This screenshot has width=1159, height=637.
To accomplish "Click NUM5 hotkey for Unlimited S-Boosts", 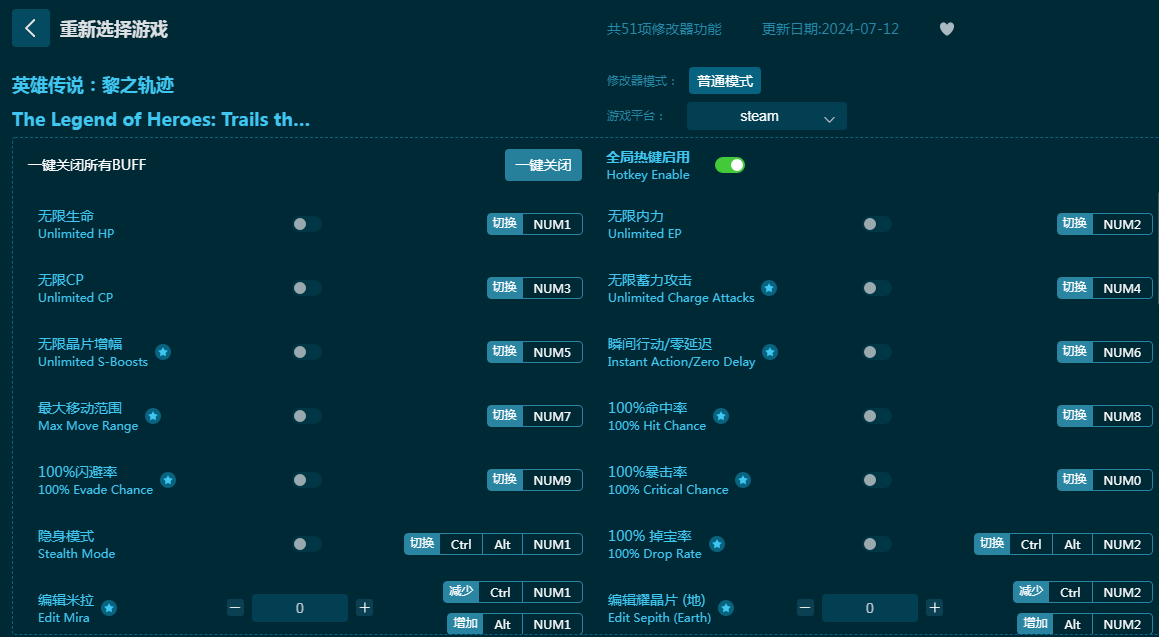I will tap(552, 352).
